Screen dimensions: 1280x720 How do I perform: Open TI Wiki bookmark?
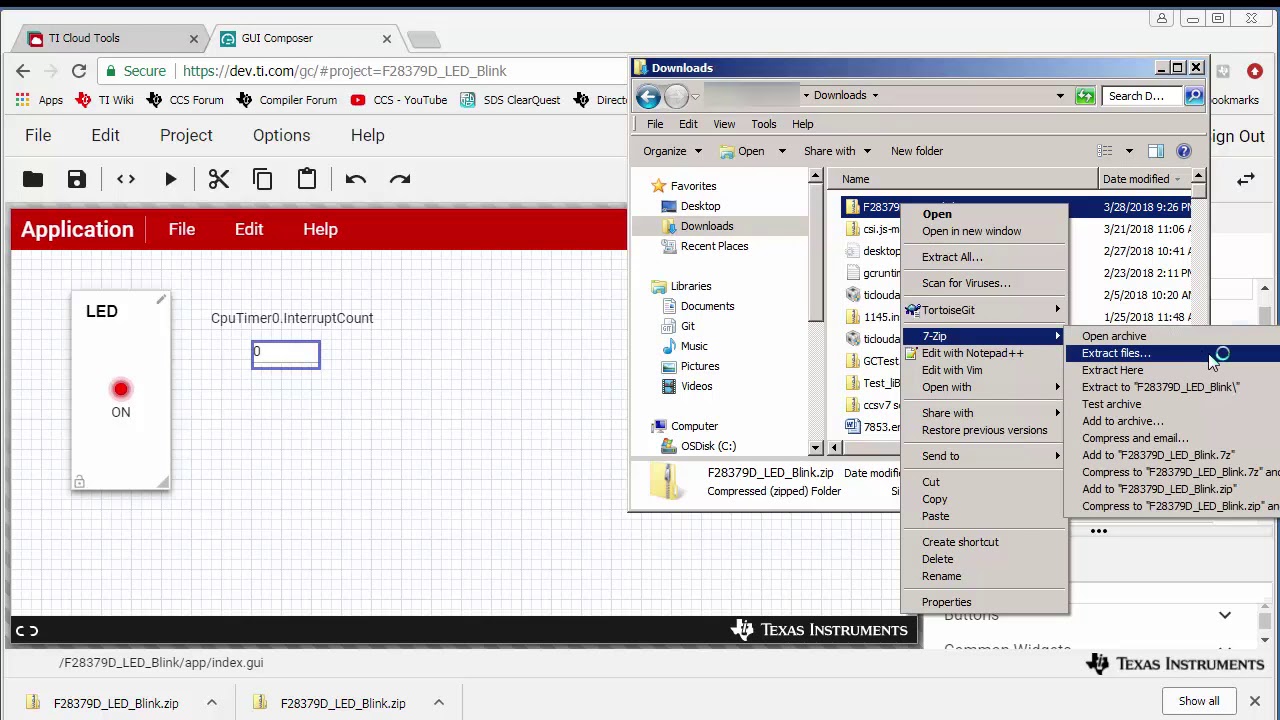click(x=106, y=100)
